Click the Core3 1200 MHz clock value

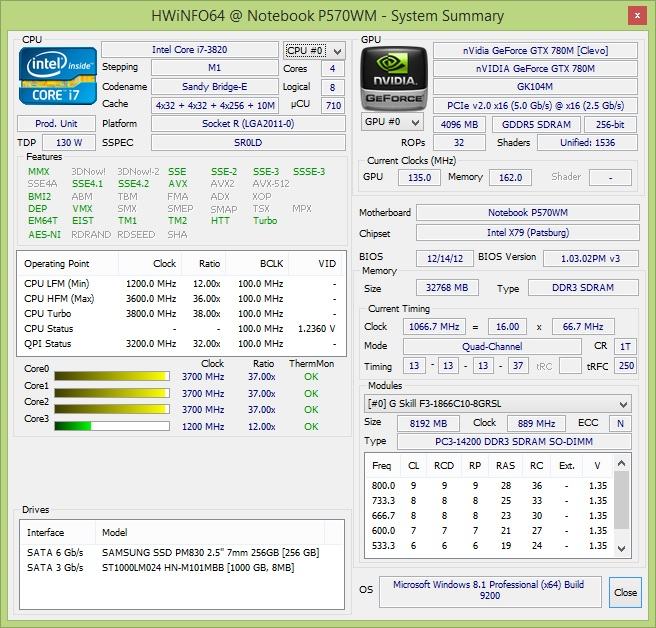click(x=203, y=426)
